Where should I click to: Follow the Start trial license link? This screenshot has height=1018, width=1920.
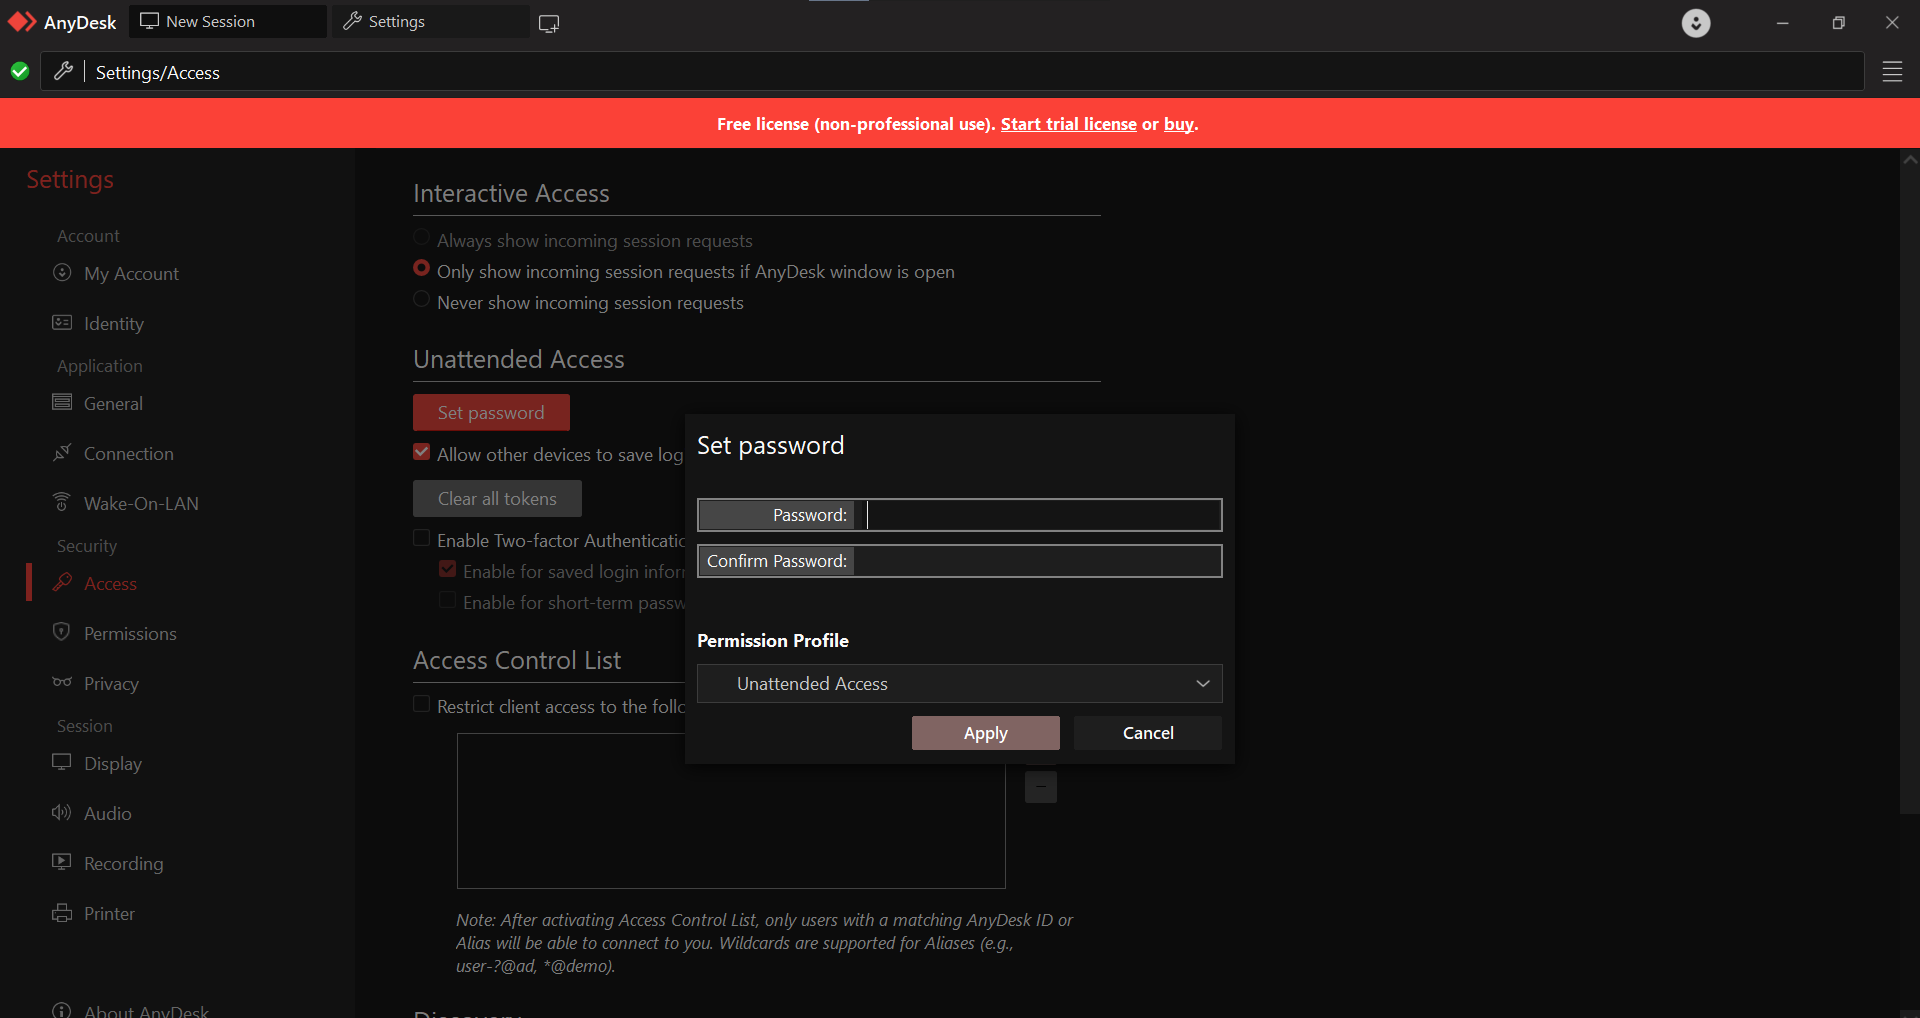tap(1068, 124)
